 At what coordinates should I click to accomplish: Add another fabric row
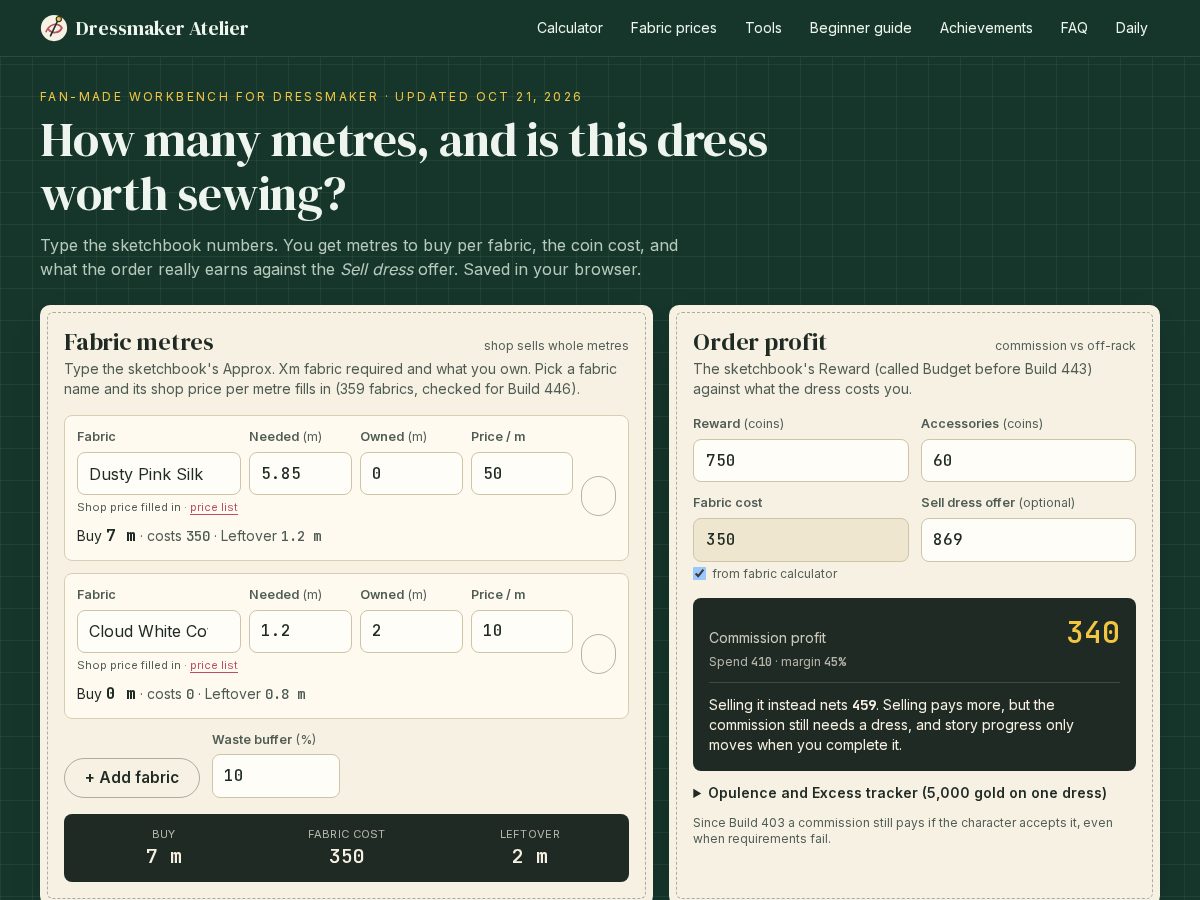[x=132, y=778]
